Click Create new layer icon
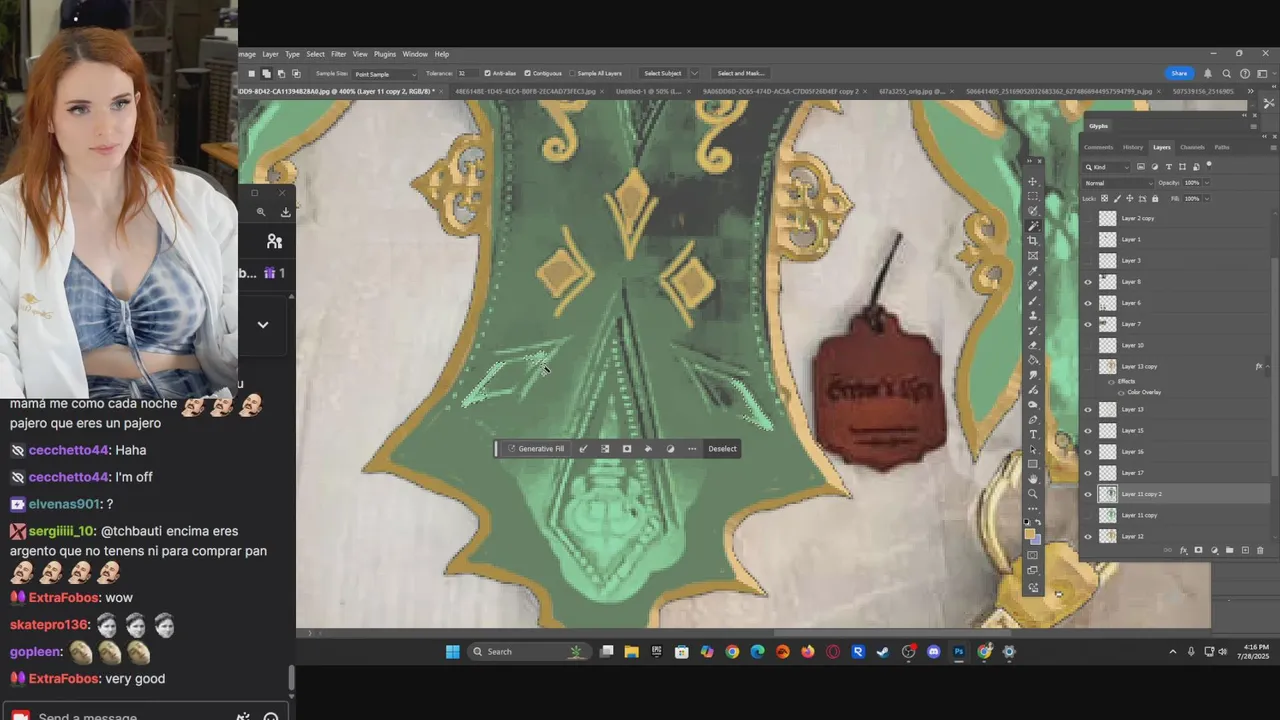Screen dimensions: 1280x720 (x=1245, y=550)
